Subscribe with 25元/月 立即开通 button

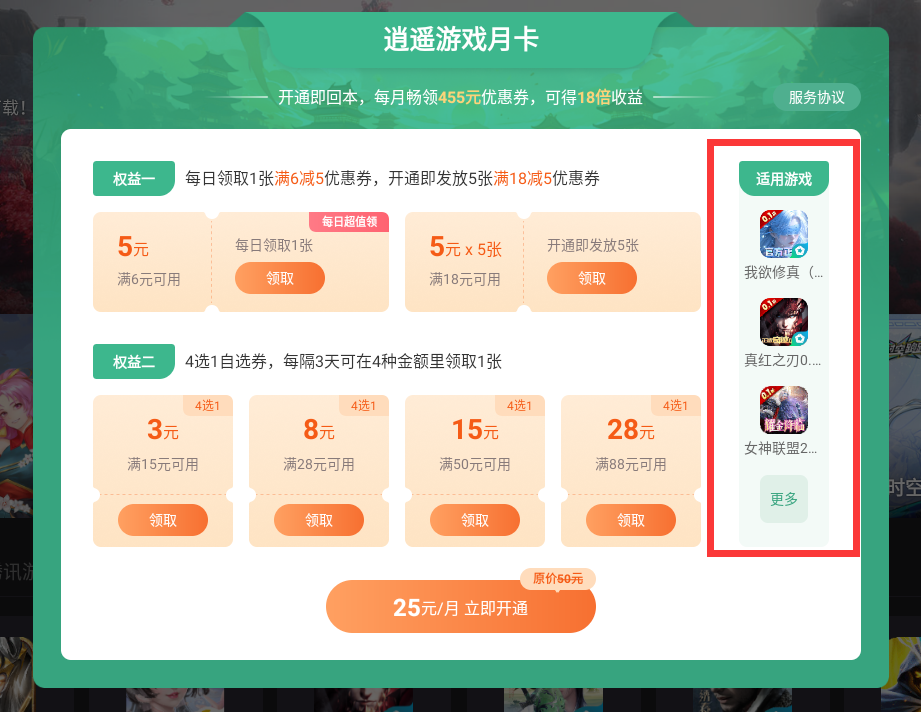tap(460, 607)
